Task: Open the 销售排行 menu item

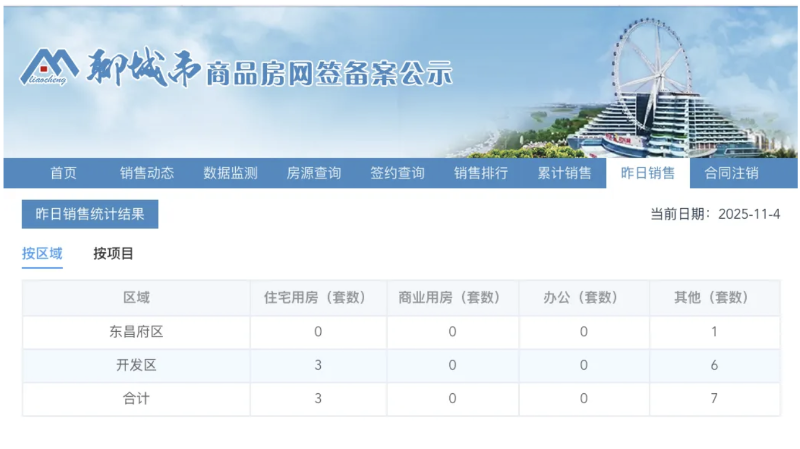Action: click(481, 173)
